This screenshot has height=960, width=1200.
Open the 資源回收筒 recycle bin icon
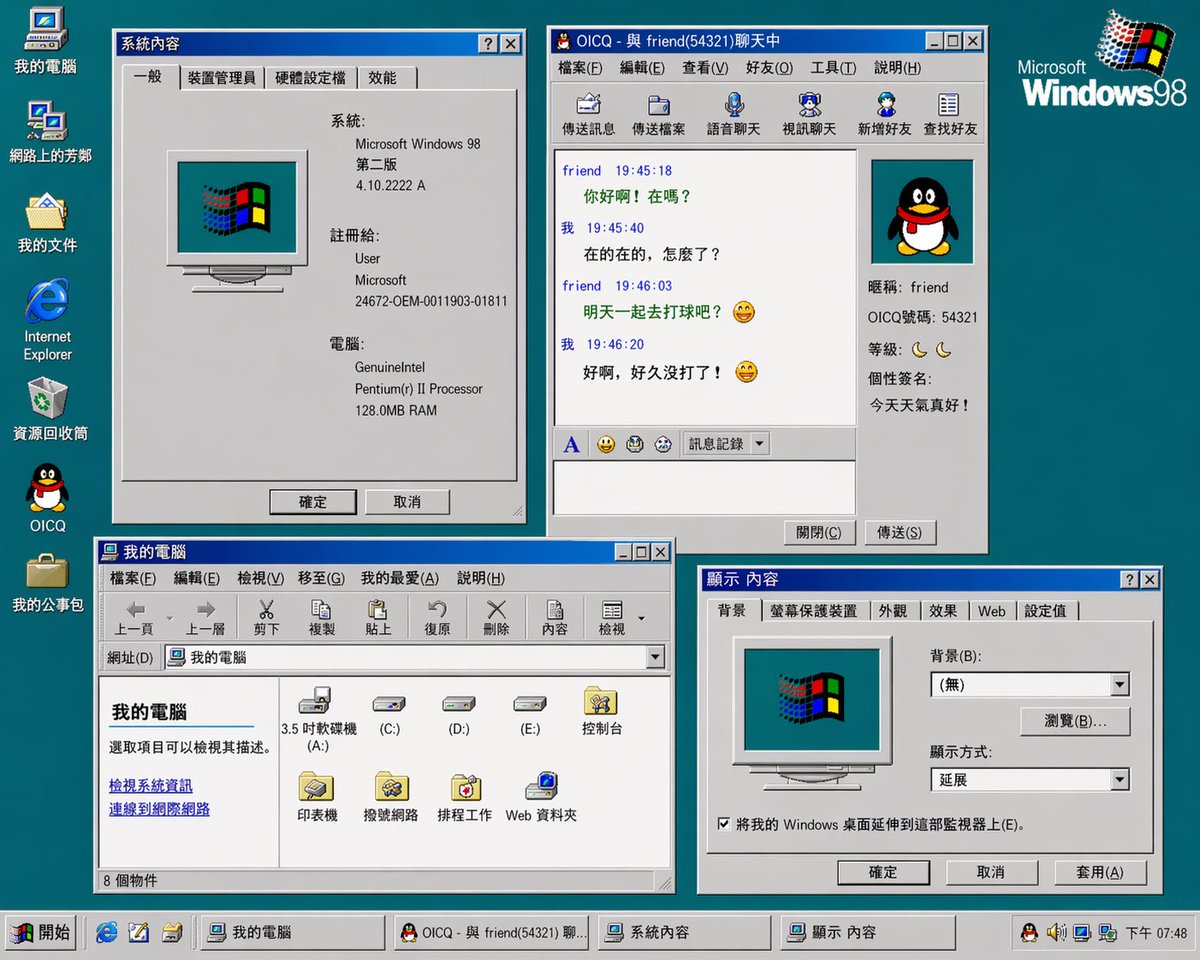(49, 409)
